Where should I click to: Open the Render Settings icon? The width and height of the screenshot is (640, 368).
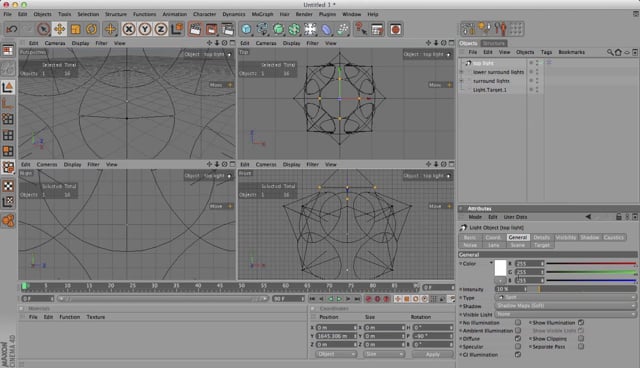pos(227,29)
